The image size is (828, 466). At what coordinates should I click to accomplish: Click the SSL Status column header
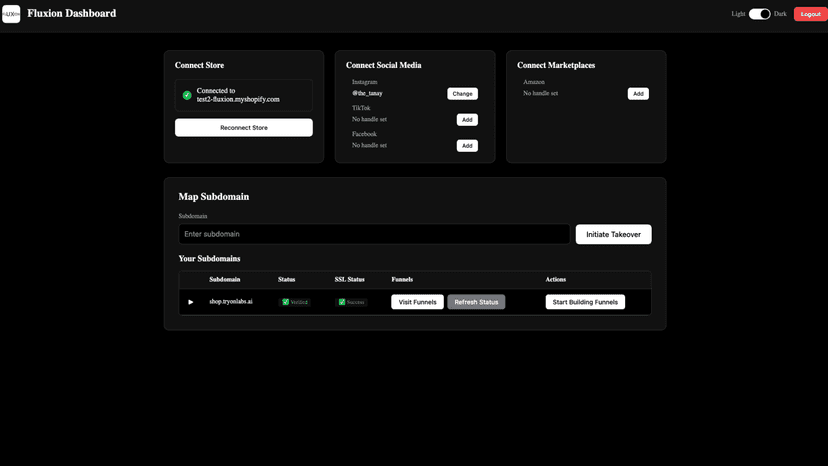tap(350, 279)
